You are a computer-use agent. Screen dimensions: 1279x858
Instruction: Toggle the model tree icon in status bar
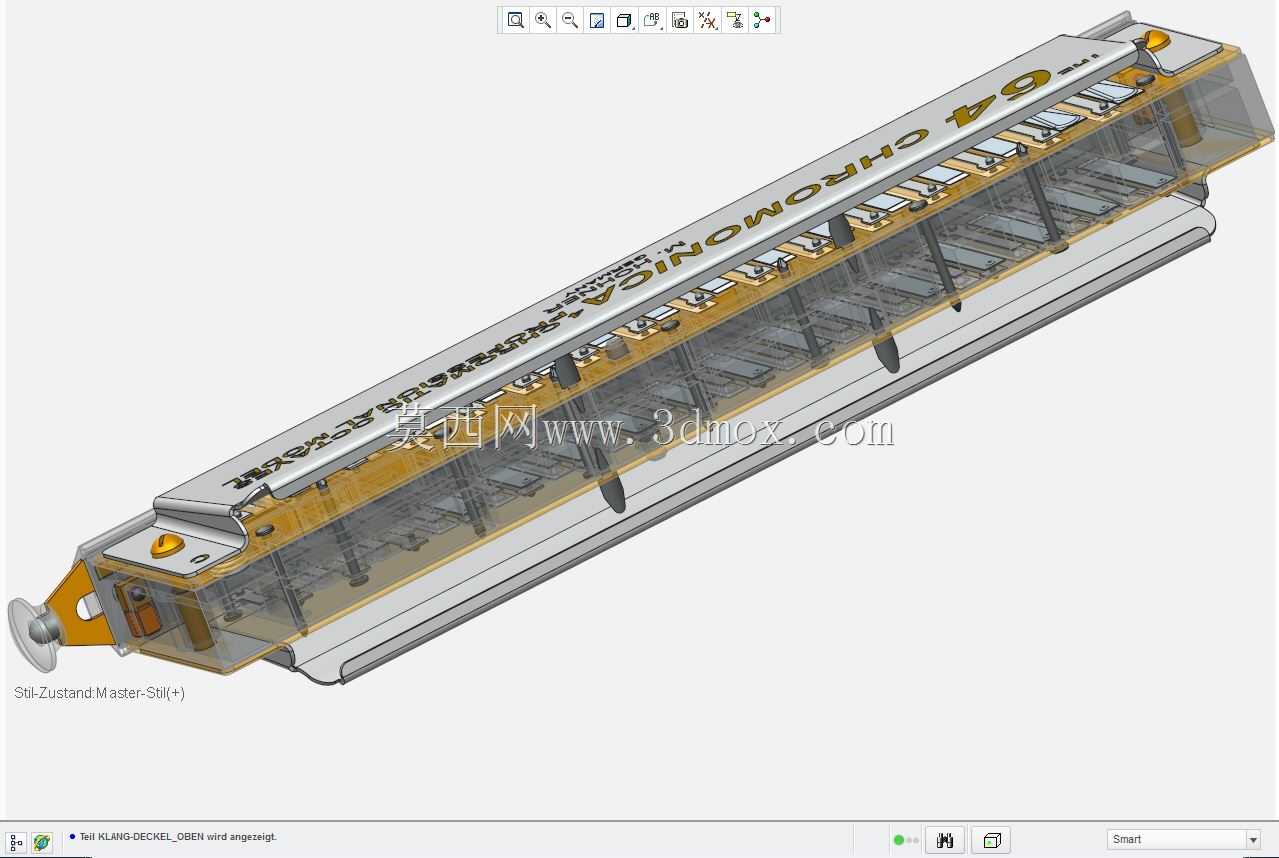[16, 842]
